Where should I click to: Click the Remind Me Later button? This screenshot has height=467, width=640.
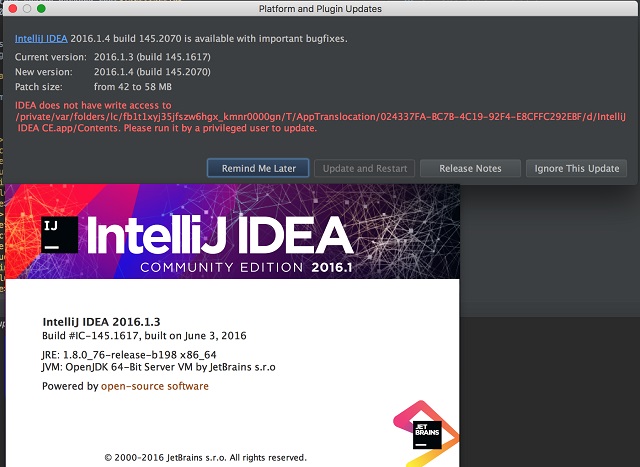[258, 168]
